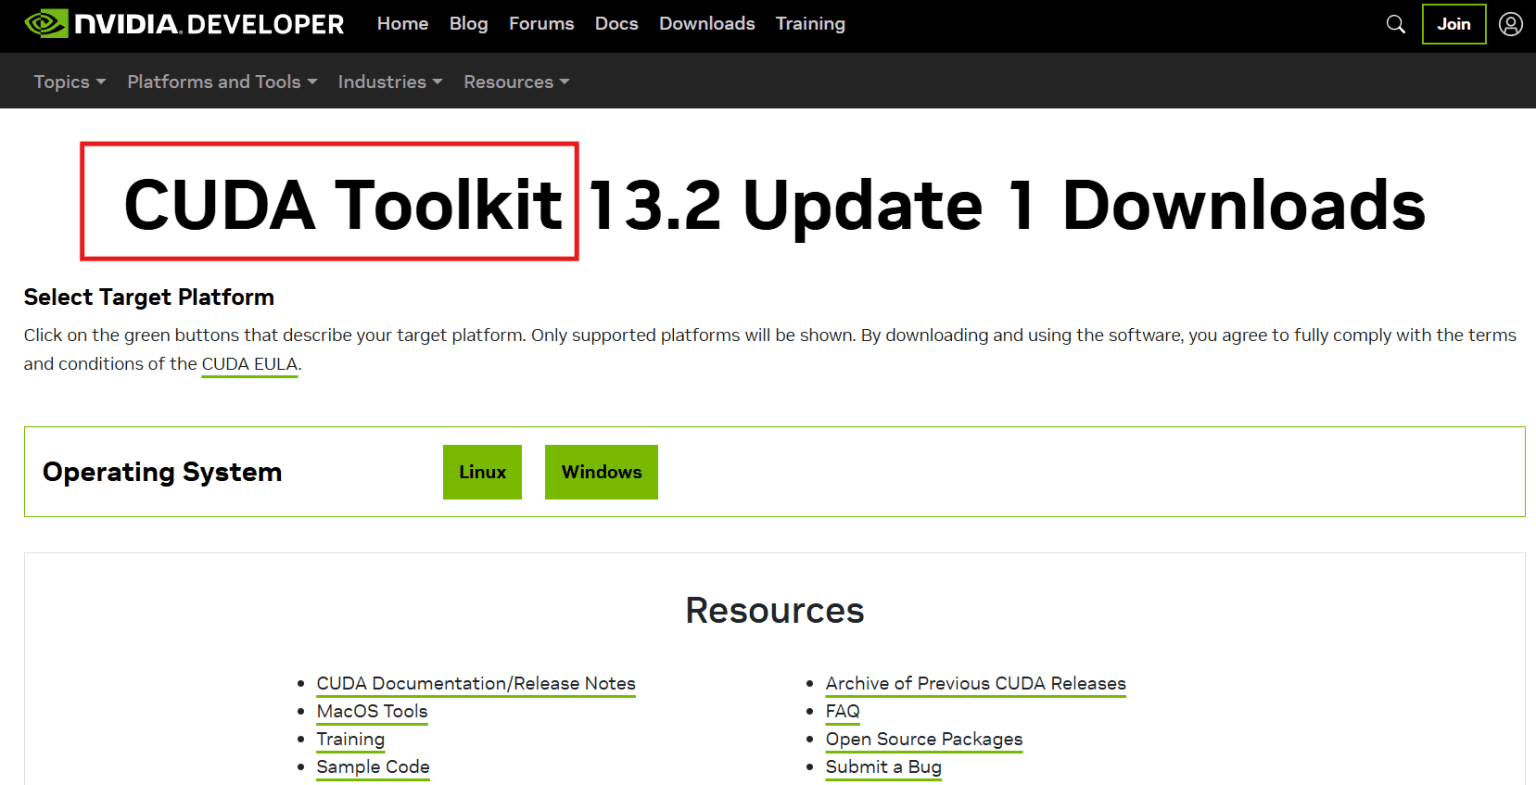Click the CUDA Toolkit 13.2 Update 1 Downloads title
The width and height of the screenshot is (1536, 785).
coord(775,205)
